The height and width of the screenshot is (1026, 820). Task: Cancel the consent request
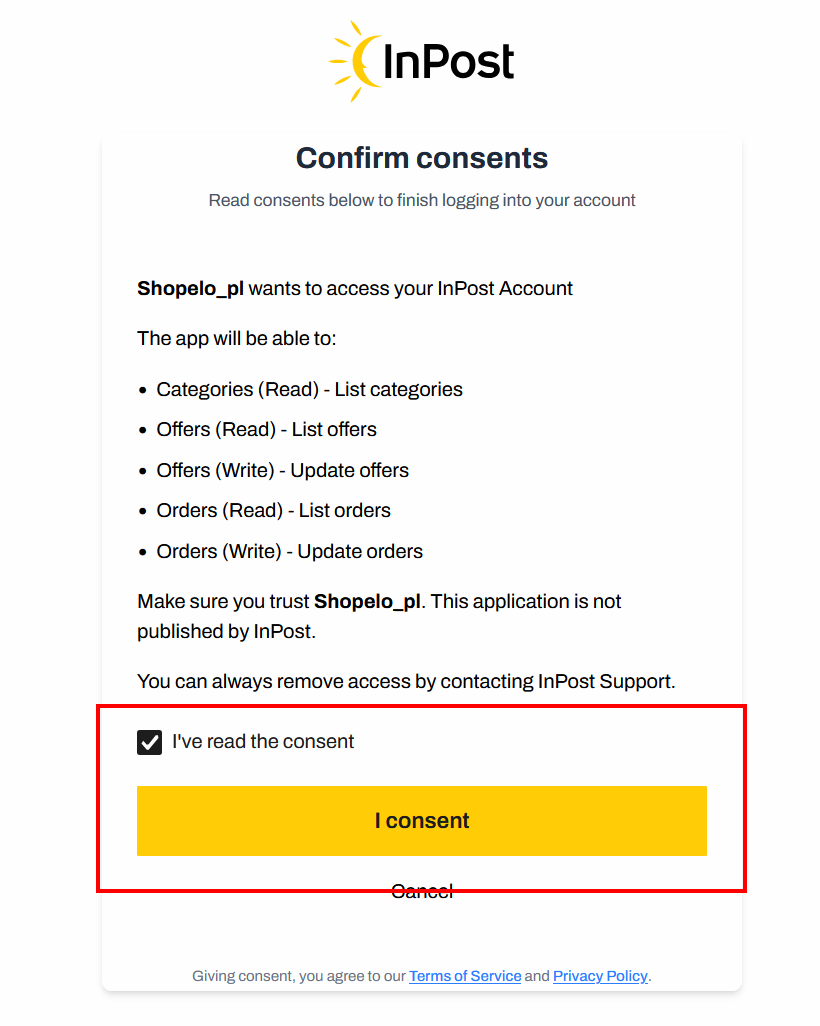pos(421,891)
